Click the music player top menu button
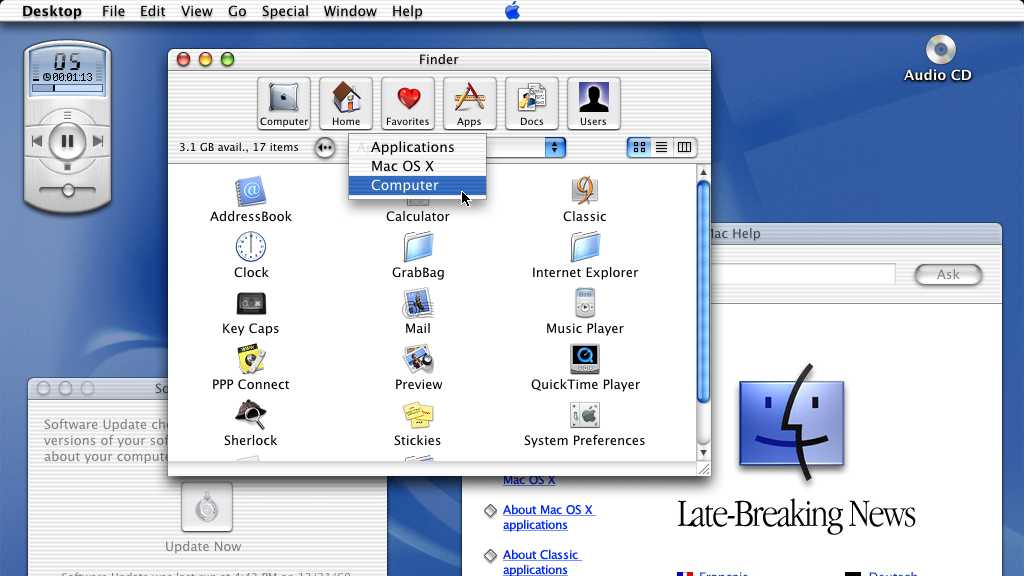Image resolution: width=1024 pixels, height=576 pixels. pyautogui.click(x=67, y=116)
